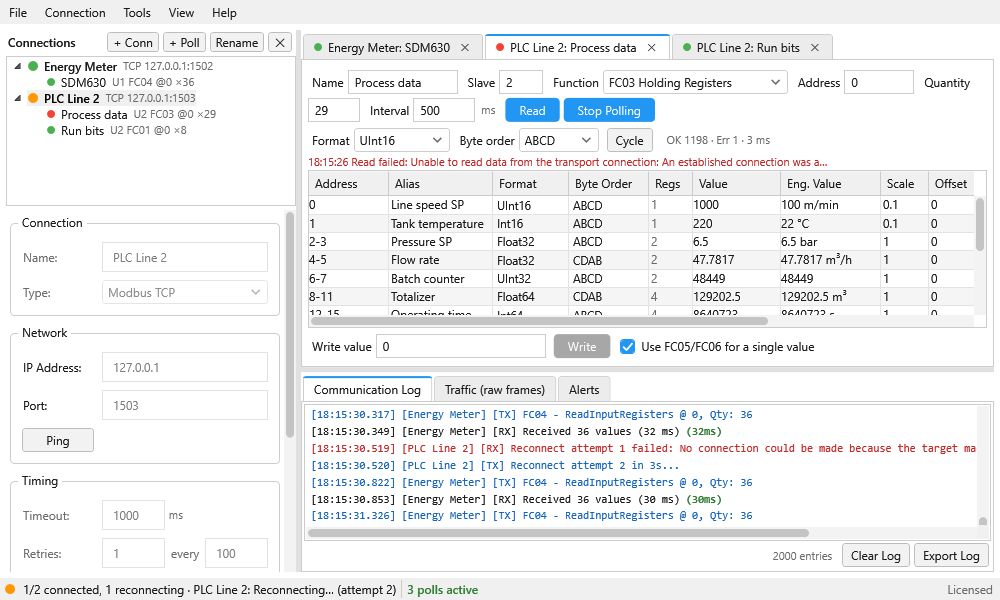This screenshot has height=600, width=1000.
Task: Click the green status dot of Energy Meter
Action: point(33,66)
